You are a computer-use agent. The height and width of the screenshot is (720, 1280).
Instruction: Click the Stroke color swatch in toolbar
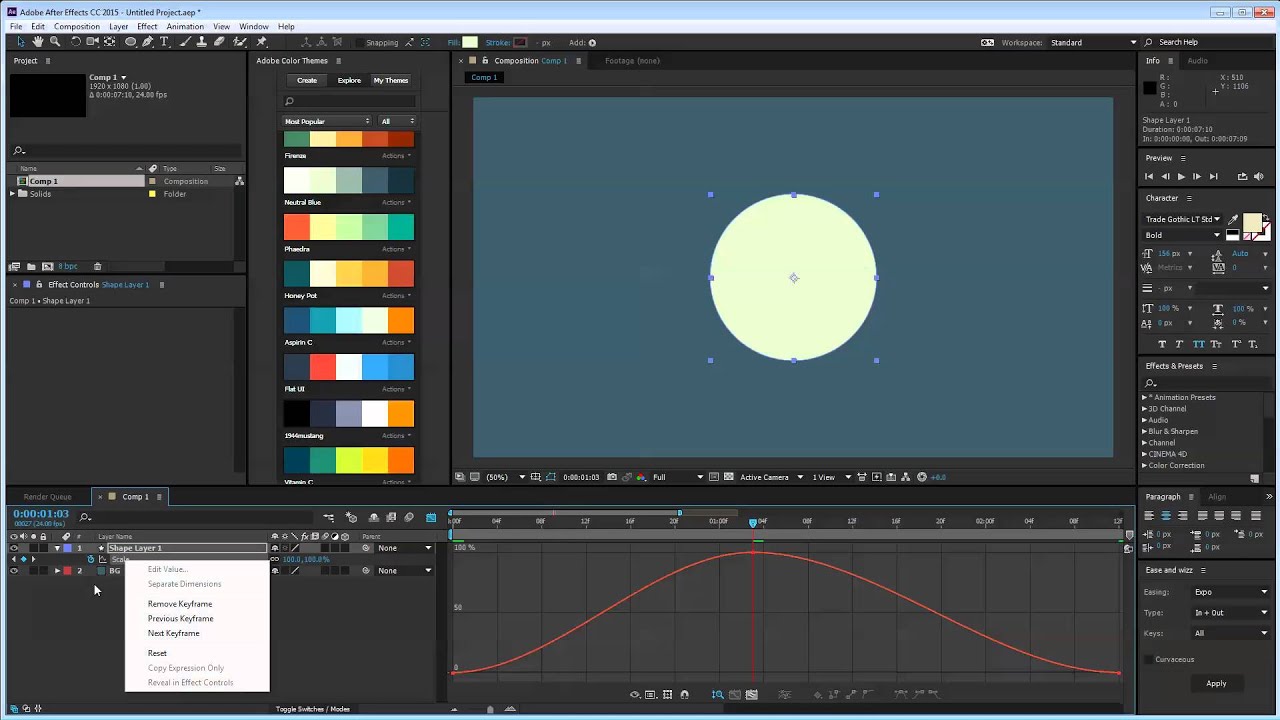point(520,42)
